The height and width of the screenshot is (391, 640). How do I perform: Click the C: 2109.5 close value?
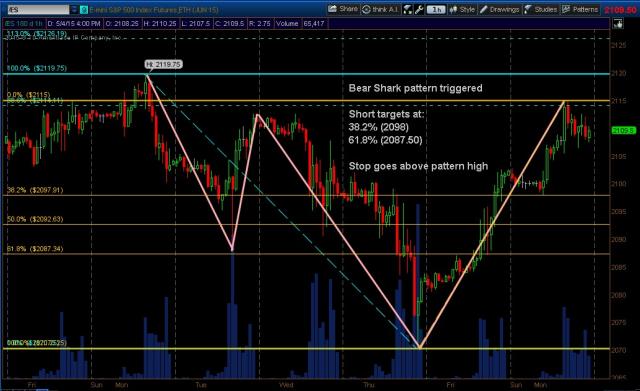click(x=229, y=24)
